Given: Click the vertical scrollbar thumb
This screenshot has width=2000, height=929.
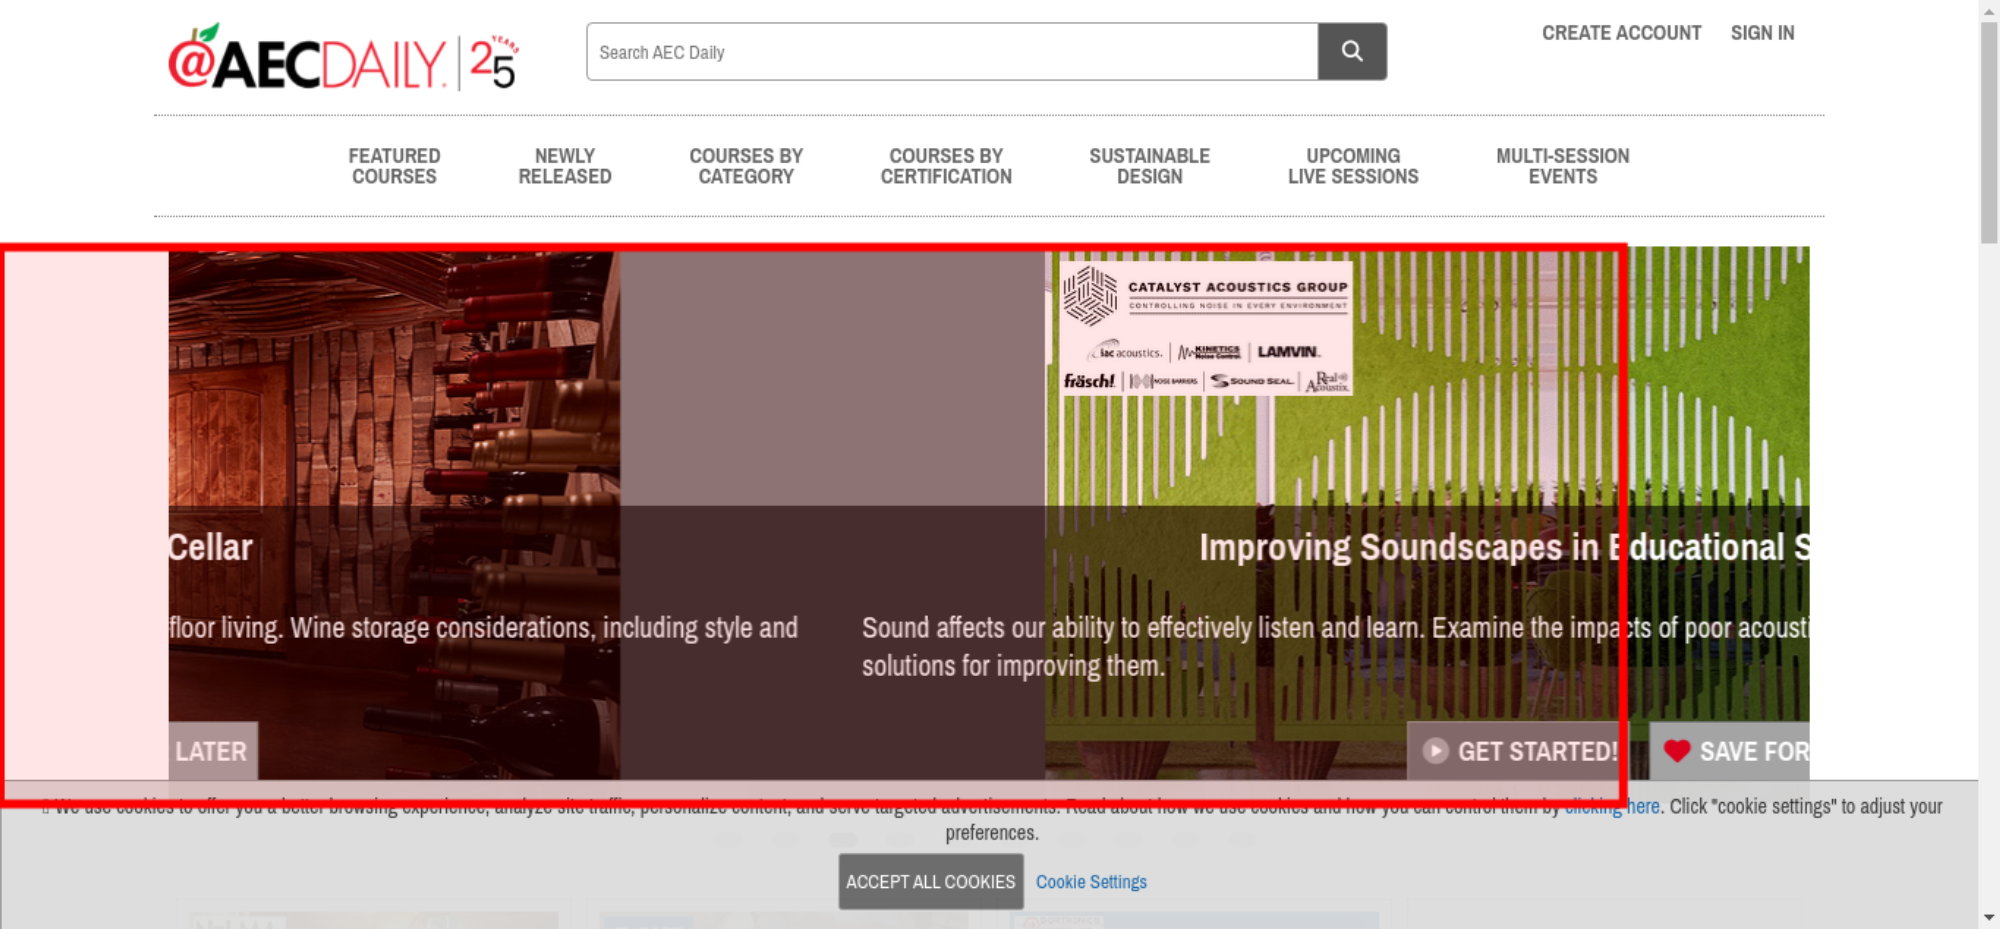Looking at the screenshot, I should [x=1989, y=130].
